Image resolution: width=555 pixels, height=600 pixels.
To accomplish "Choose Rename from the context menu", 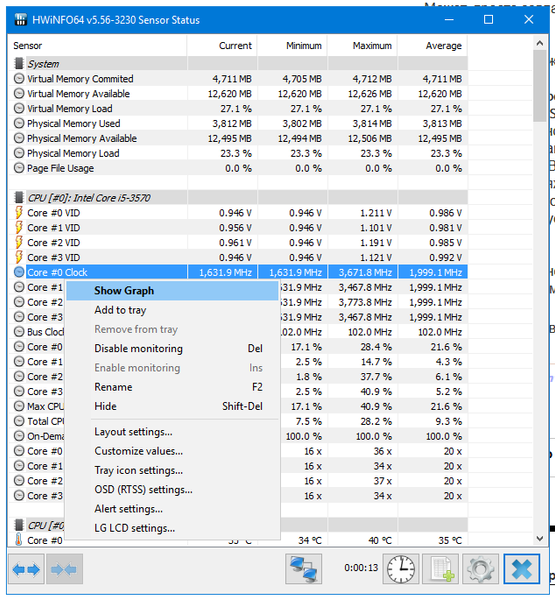I will pyautogui.click(x=172, y=387).
